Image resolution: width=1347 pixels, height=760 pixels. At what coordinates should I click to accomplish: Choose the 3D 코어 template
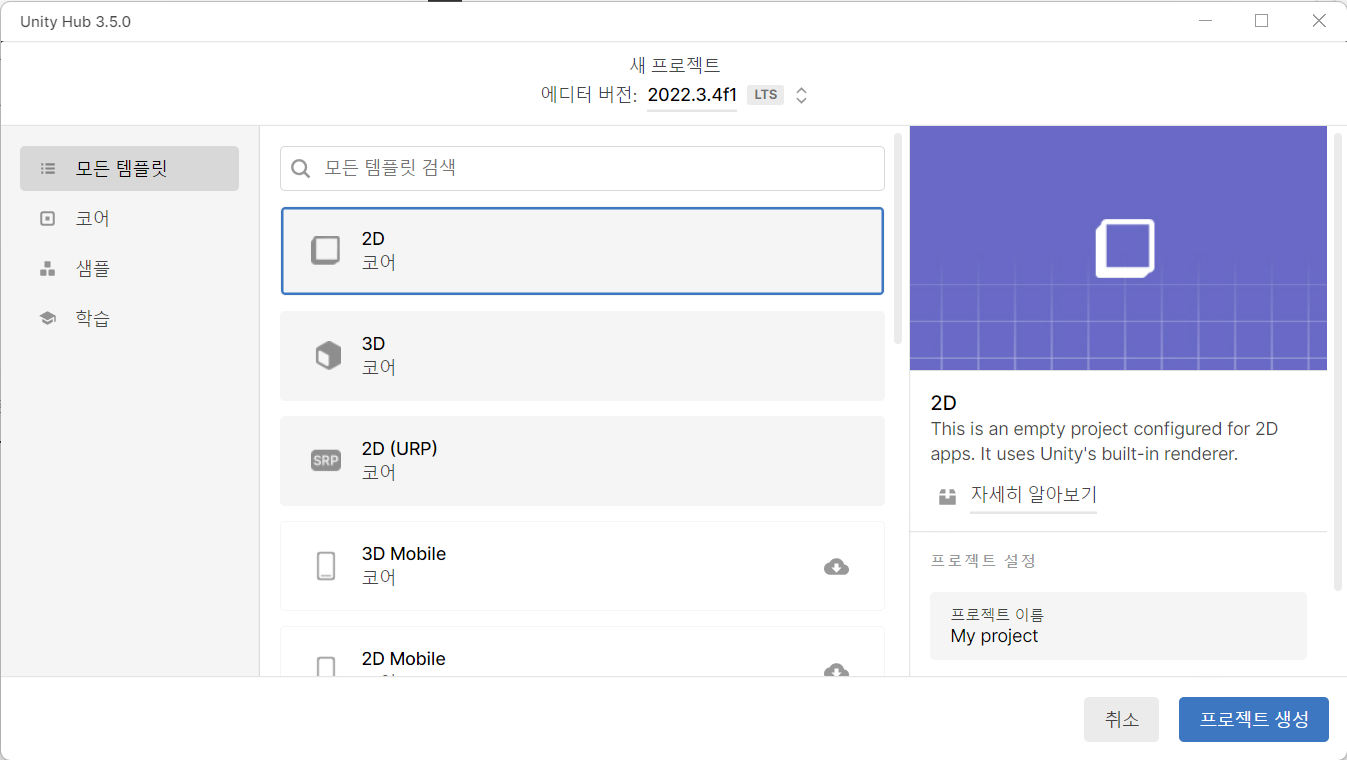coord(582,356)
